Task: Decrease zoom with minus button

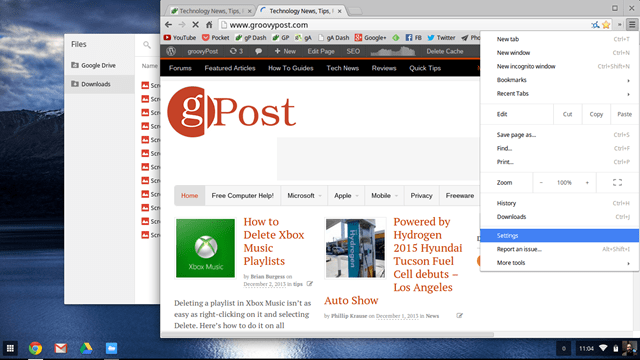Action: 541,182
